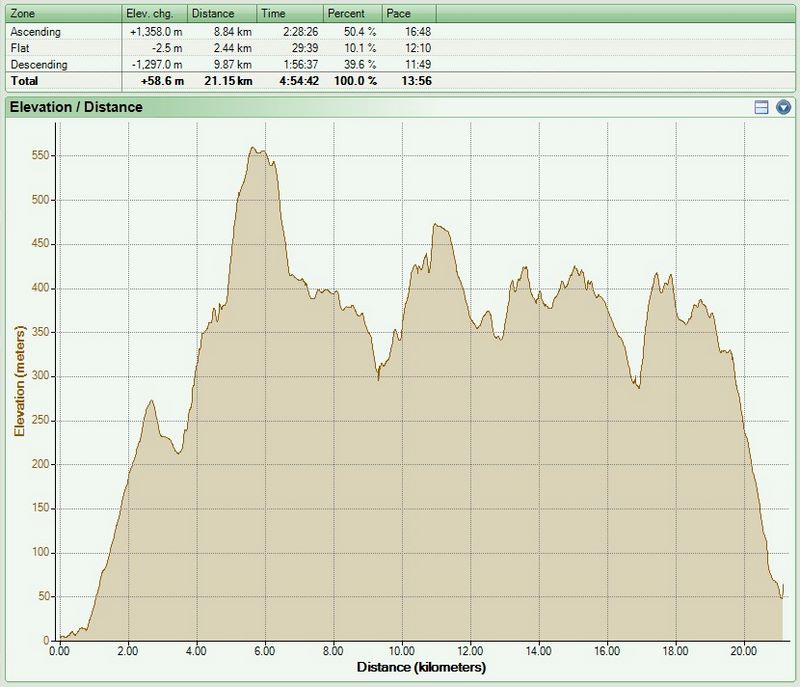Click the highest elevation peak on the chart
Viewport: 800px width, 687px height.
point(256,149)
